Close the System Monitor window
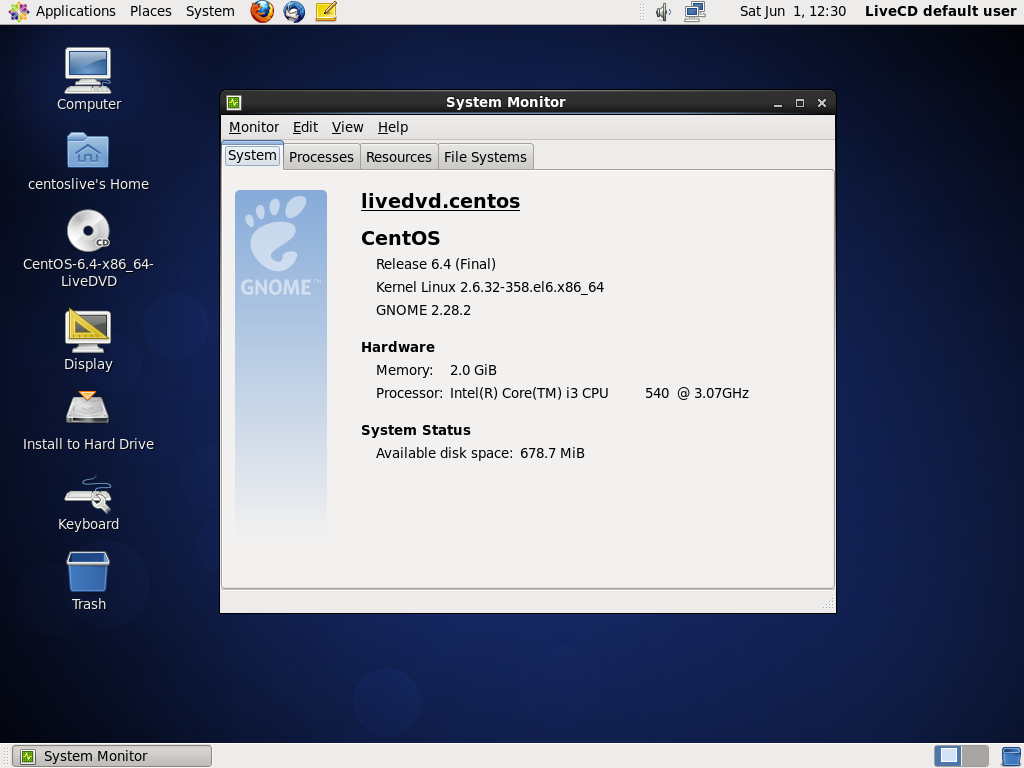Image resolution: width=1024 pixels, height=768 pixels. pyautogui.click(x=822, y=103)
